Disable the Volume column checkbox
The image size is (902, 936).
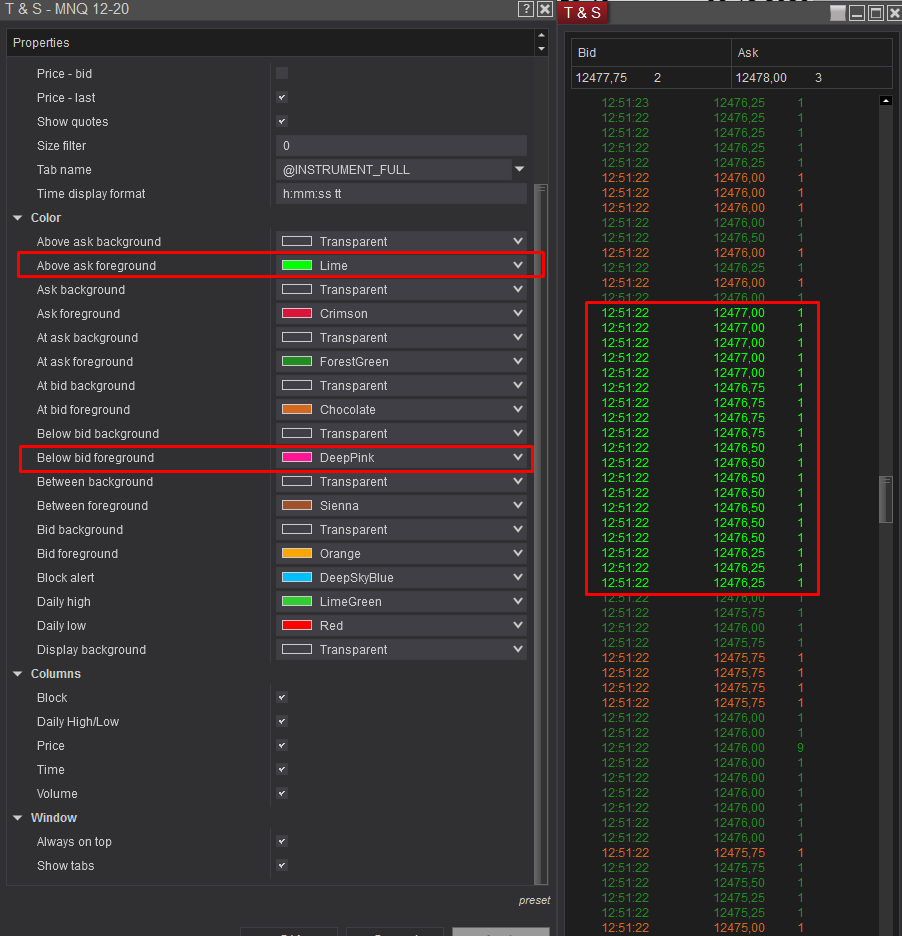[x=282, y=793]
